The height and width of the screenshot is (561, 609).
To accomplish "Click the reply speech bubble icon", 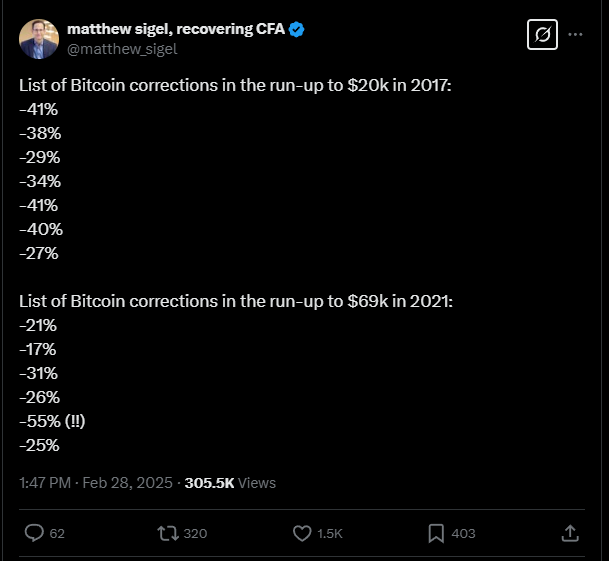I will [34, 533].
